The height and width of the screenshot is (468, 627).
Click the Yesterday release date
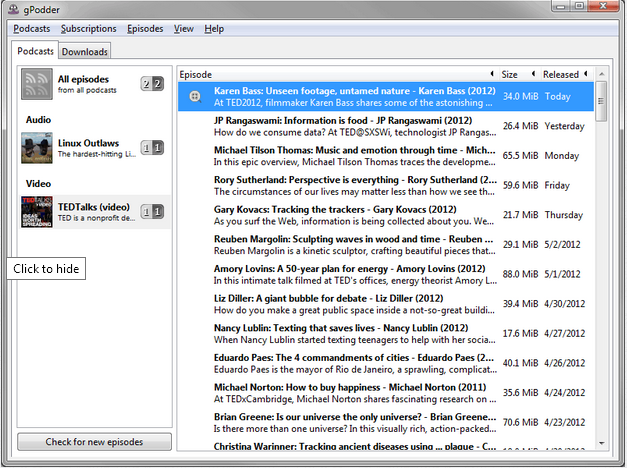pyautogui.click(x=564, y=126)
